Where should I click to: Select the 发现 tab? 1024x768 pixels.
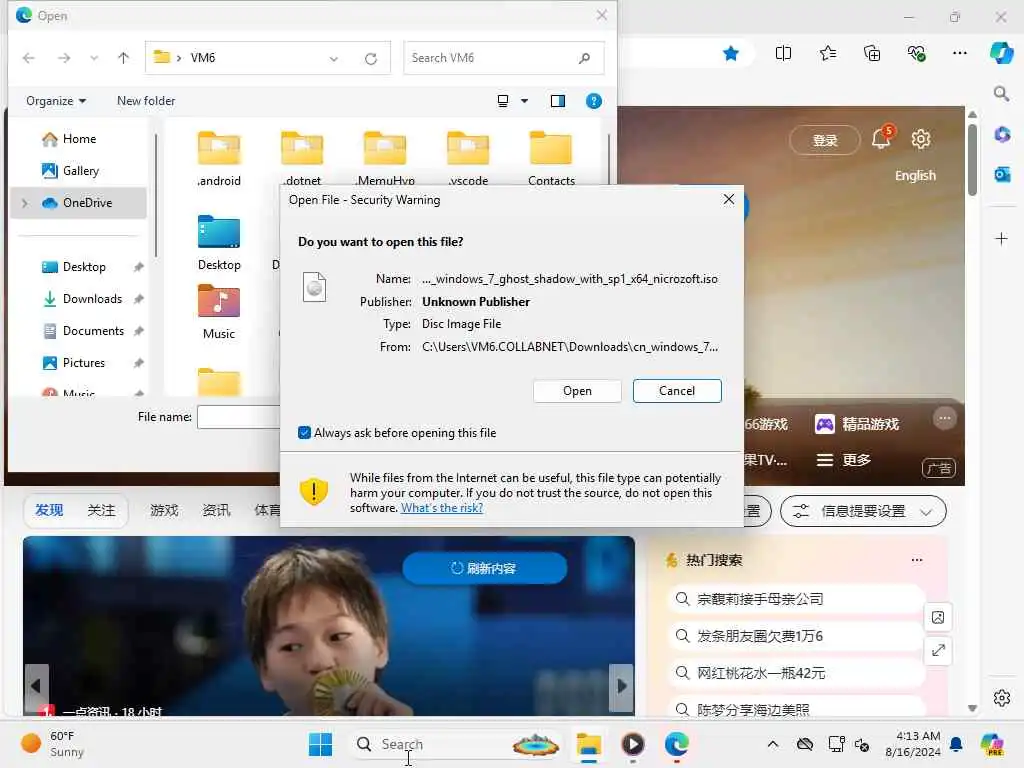(x=49, y=510)
